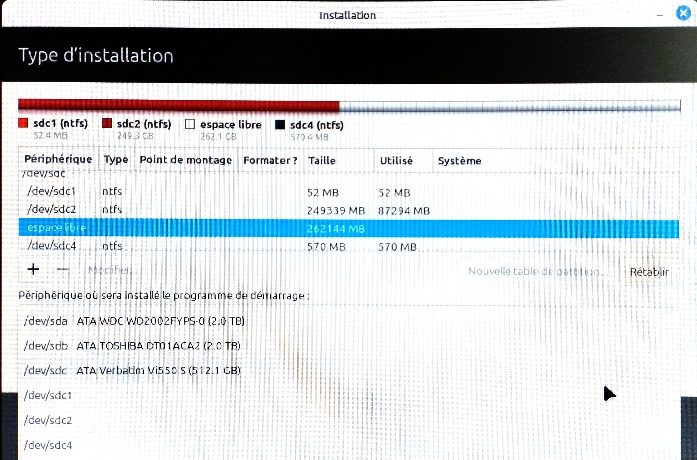
Task: Click the dark red sdc2 legend swatch
Action: [x=107, y=125]
